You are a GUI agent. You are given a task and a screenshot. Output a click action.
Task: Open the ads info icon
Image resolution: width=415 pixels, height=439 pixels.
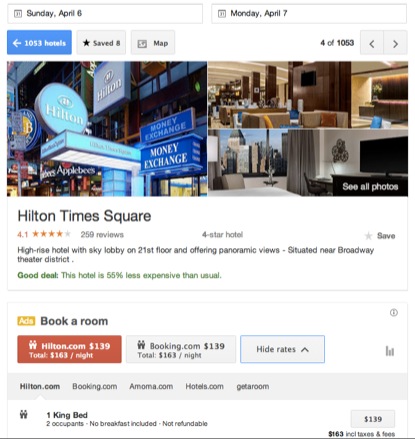[x=394, y=312]
